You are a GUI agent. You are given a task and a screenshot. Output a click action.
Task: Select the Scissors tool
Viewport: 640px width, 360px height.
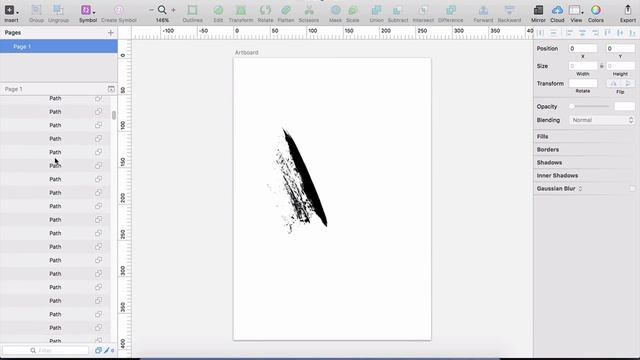tap(309, 10)
